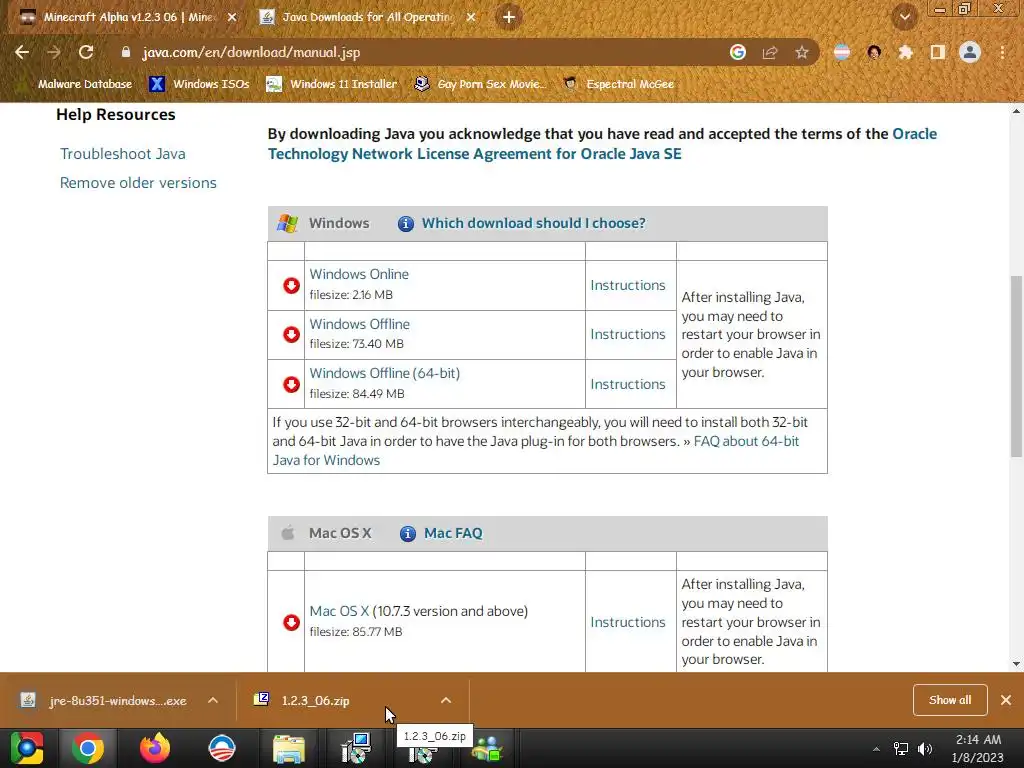Viewport: 1024px width, 768px height.
Task: Show hidden system tray icons
Action: [x=876, y=749]
